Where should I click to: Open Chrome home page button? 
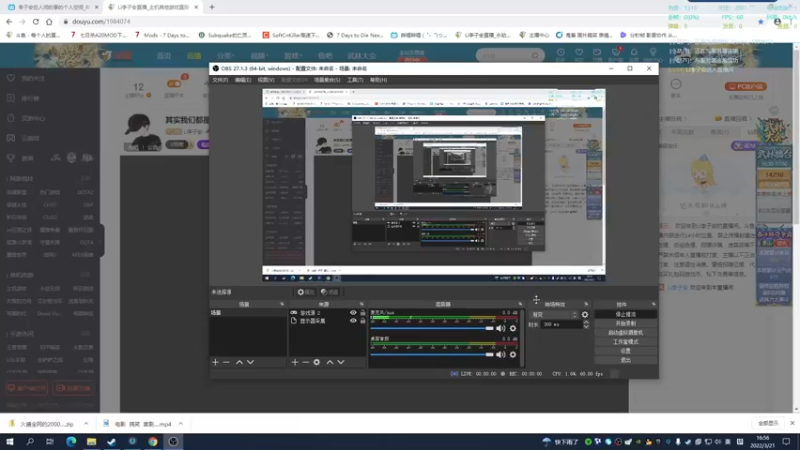[x=49, y=21]
